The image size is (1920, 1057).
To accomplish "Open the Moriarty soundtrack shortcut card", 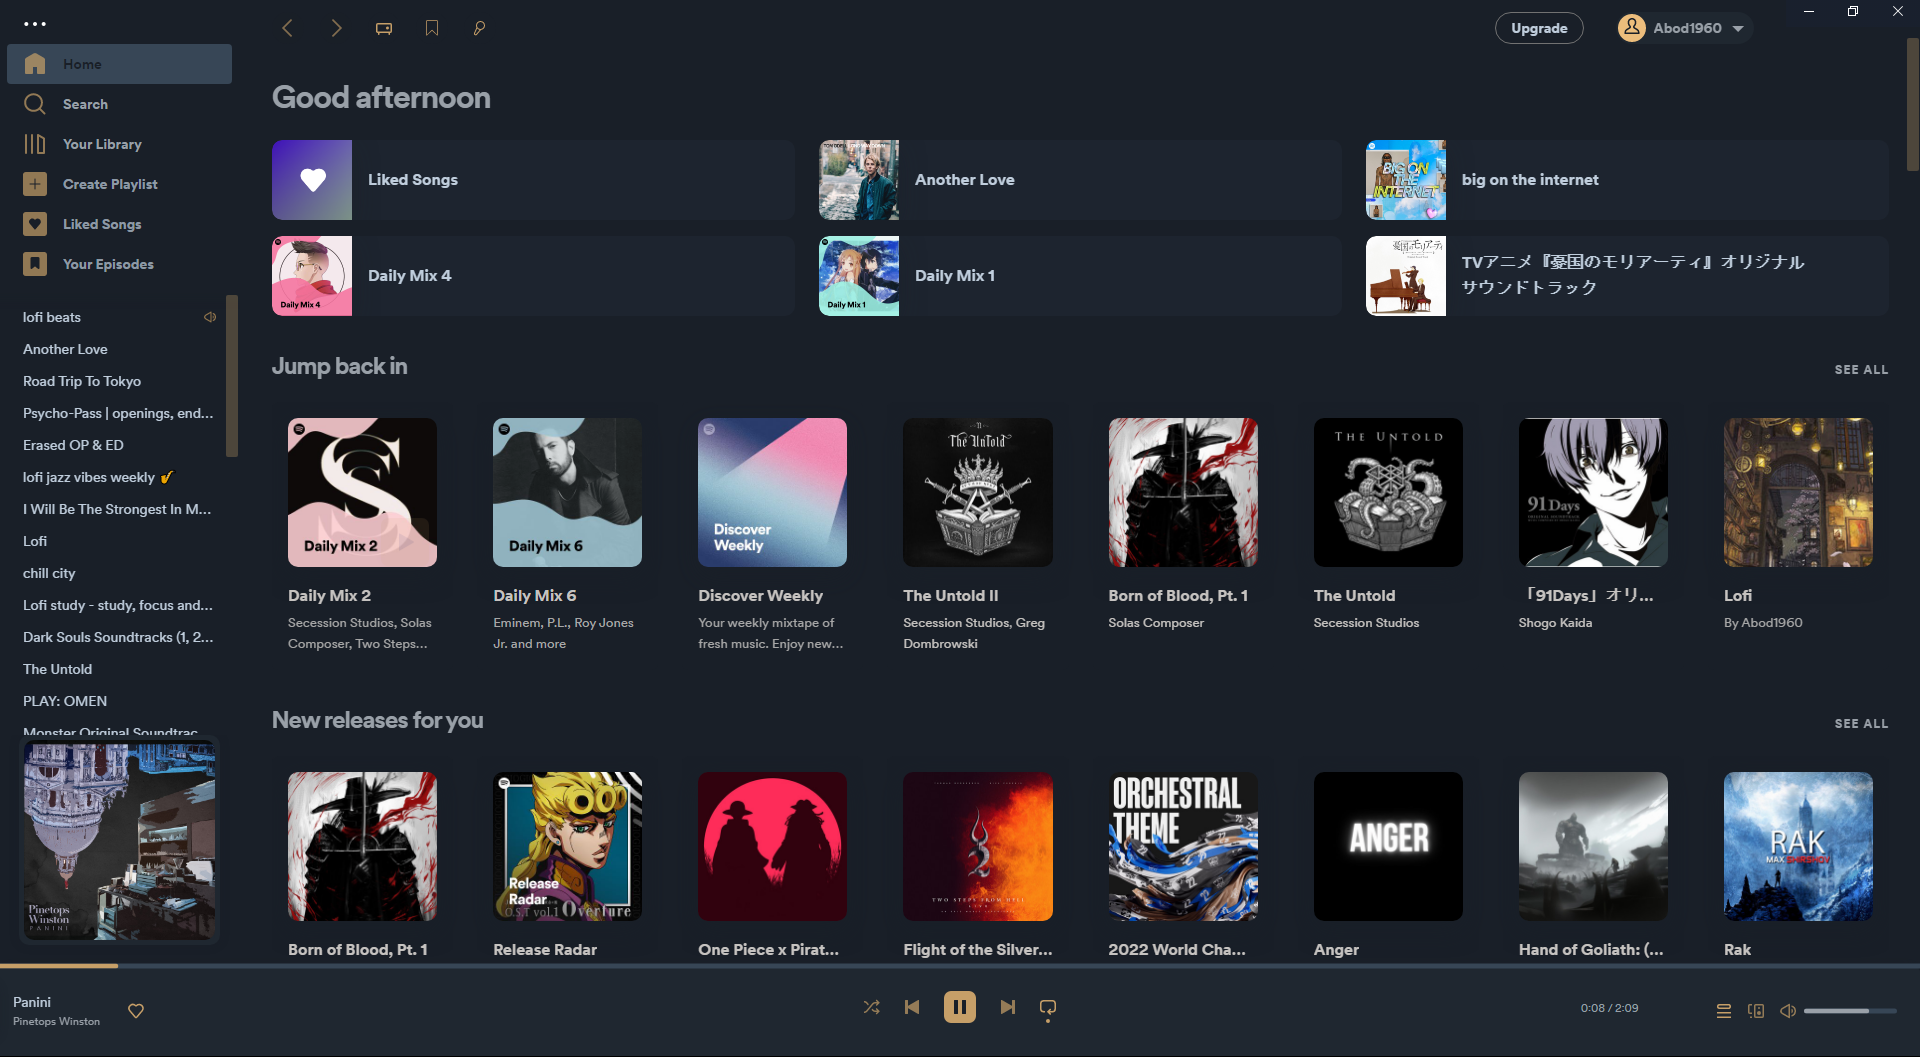I will pyautogui.click(x=1627, y=276).
